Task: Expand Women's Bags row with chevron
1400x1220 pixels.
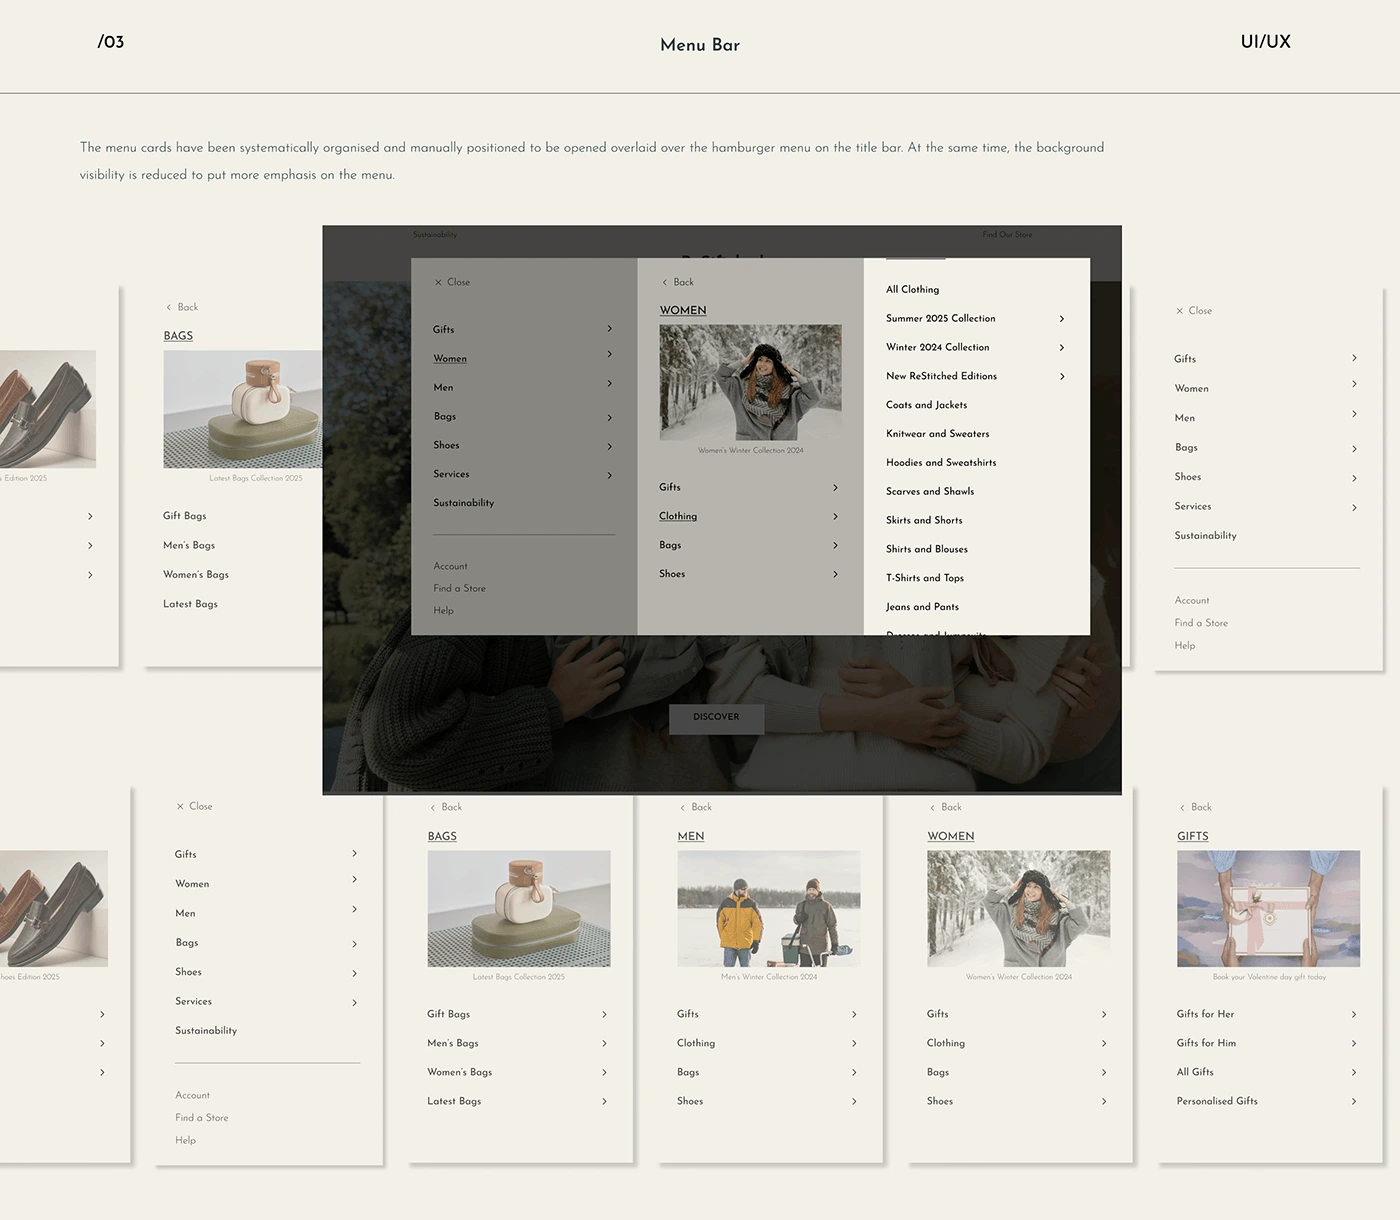Action: (x=604, y=1073)
